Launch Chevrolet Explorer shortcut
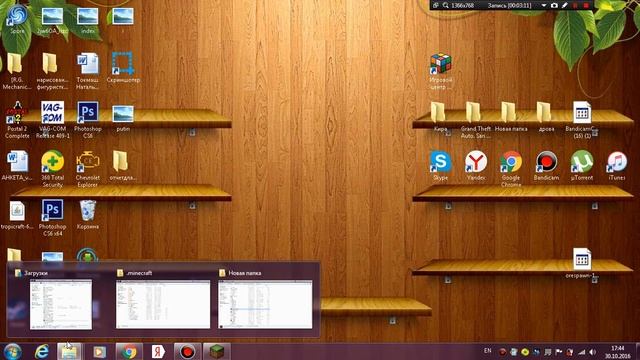Screen dimensions: 640x360 point(88,161)
